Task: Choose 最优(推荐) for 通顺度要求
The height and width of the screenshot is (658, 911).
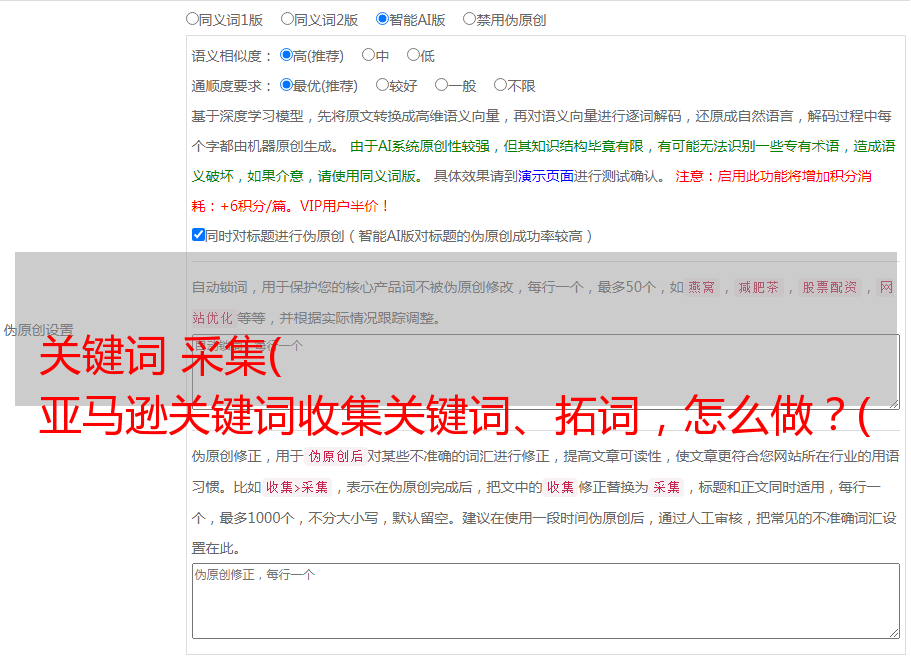Action: pos(286,85)
